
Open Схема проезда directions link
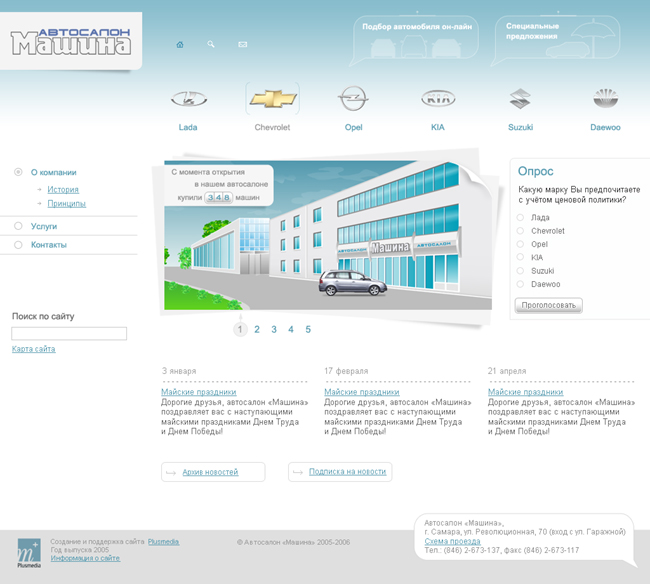[452, 541]
